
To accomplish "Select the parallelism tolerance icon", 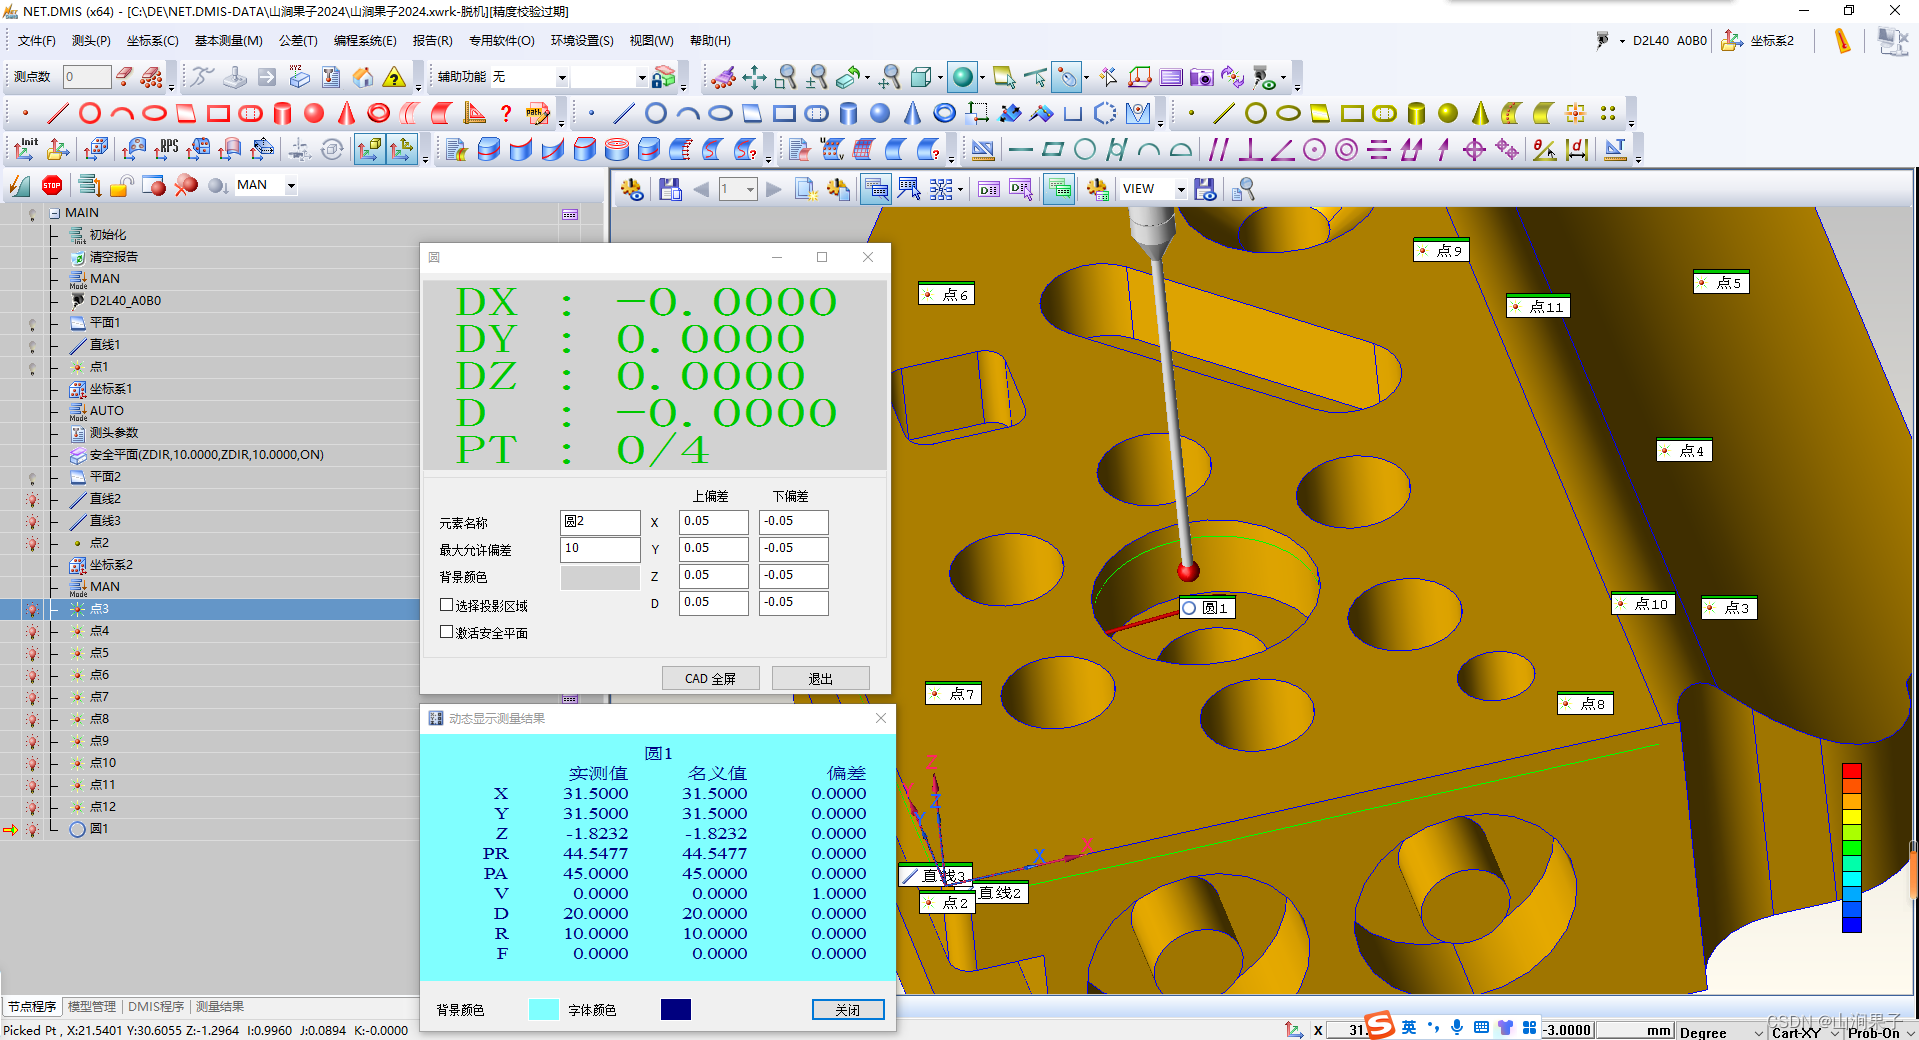I will [1218, 150].
